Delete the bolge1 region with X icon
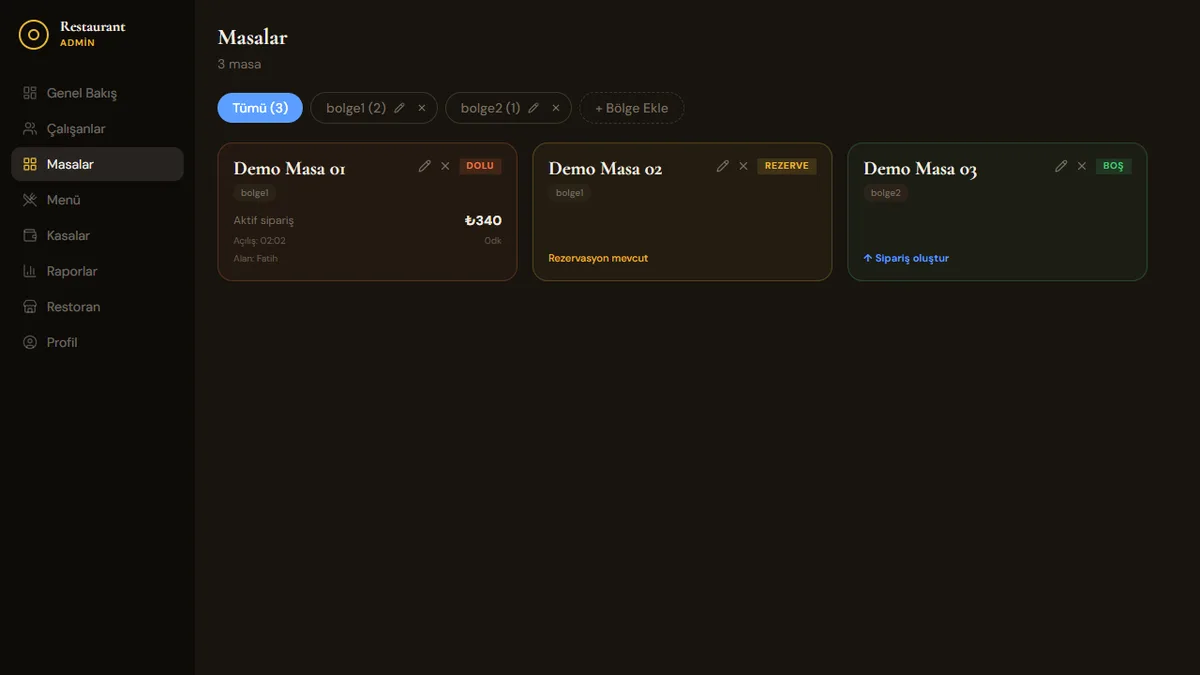 (422, 108)
